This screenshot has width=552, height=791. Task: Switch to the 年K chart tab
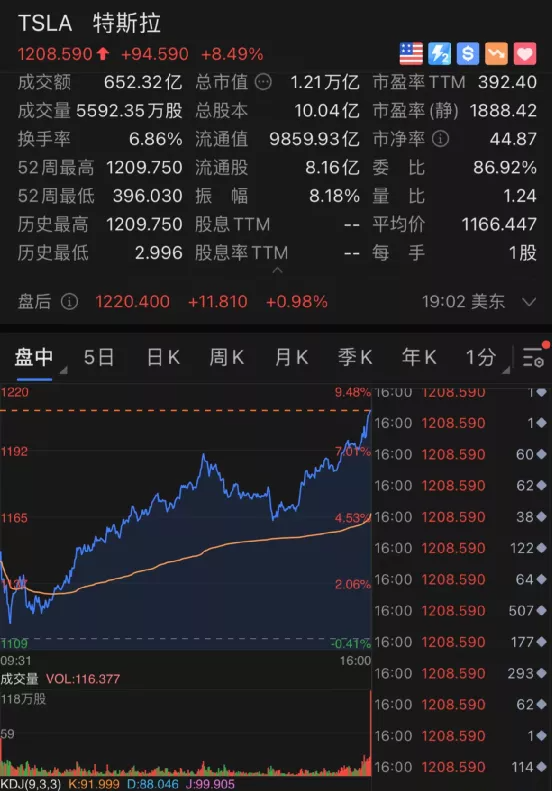click(419, 358)
